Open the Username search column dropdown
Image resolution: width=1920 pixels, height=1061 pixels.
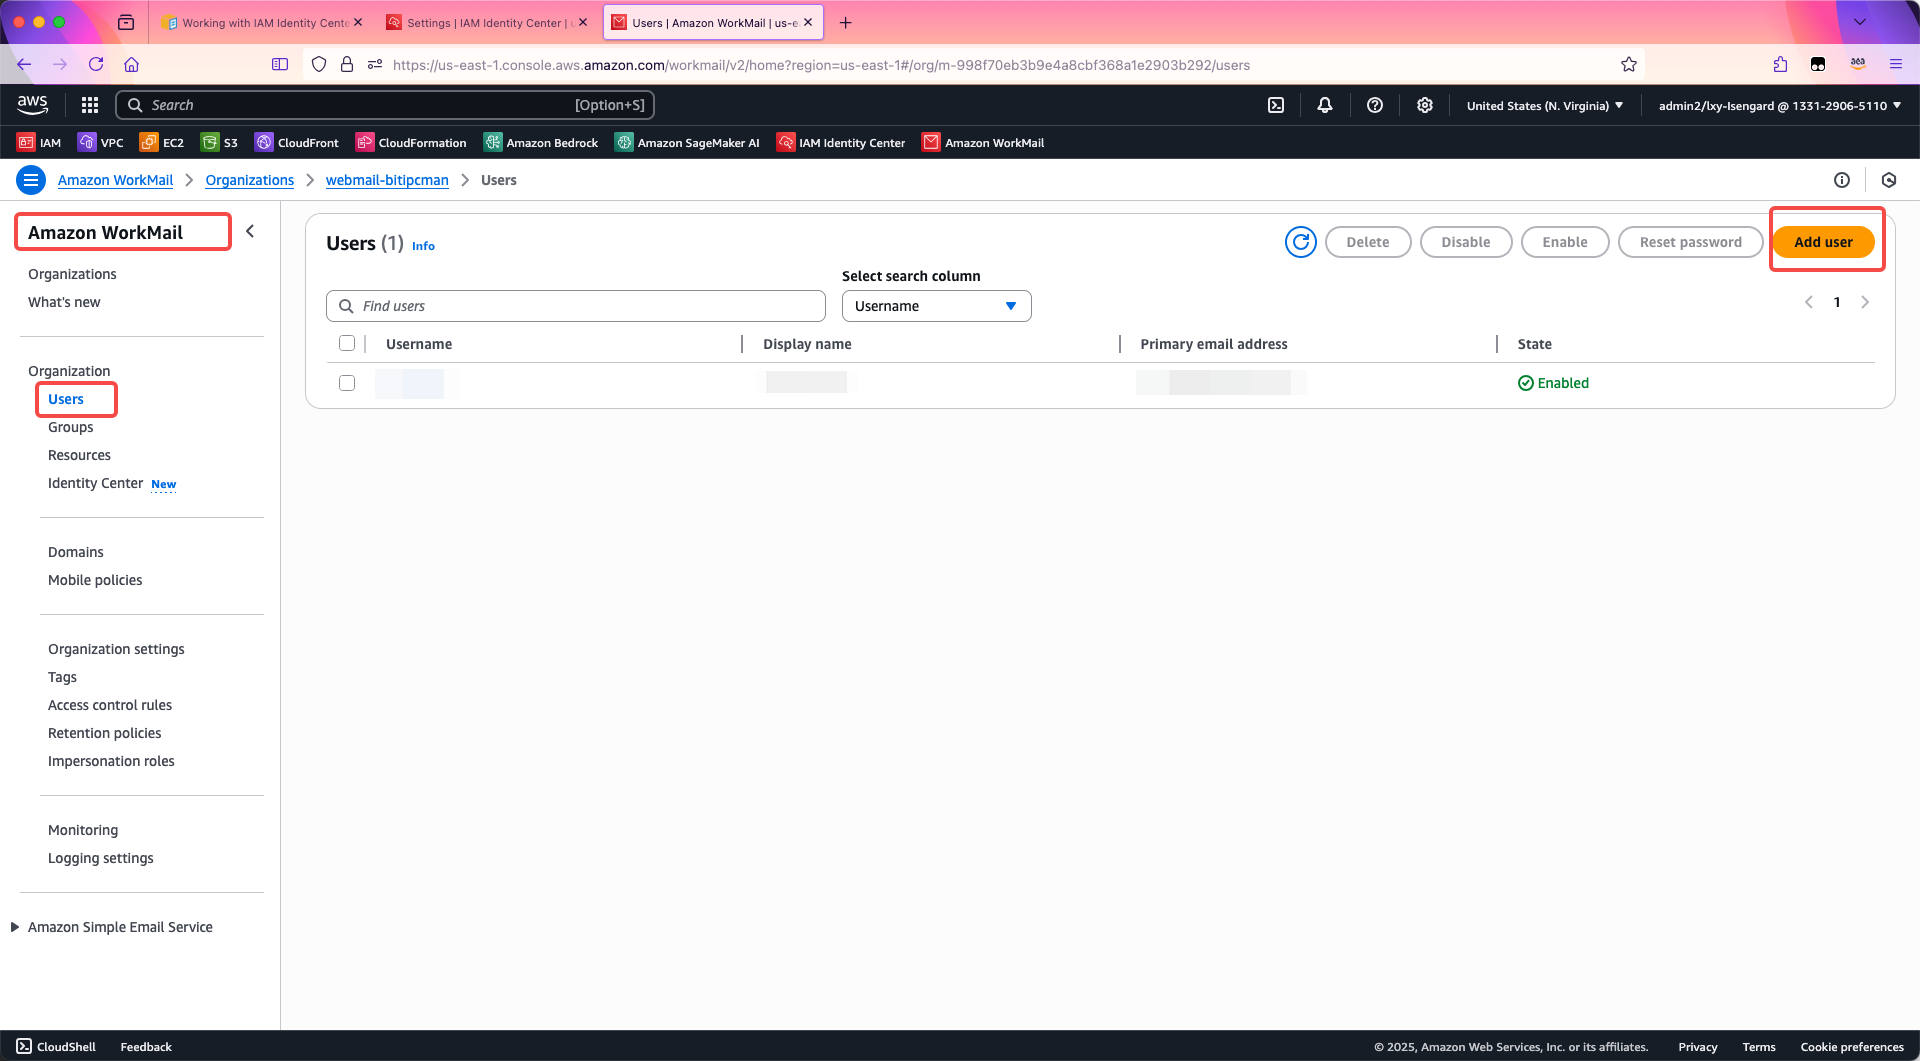click(936, 306)
